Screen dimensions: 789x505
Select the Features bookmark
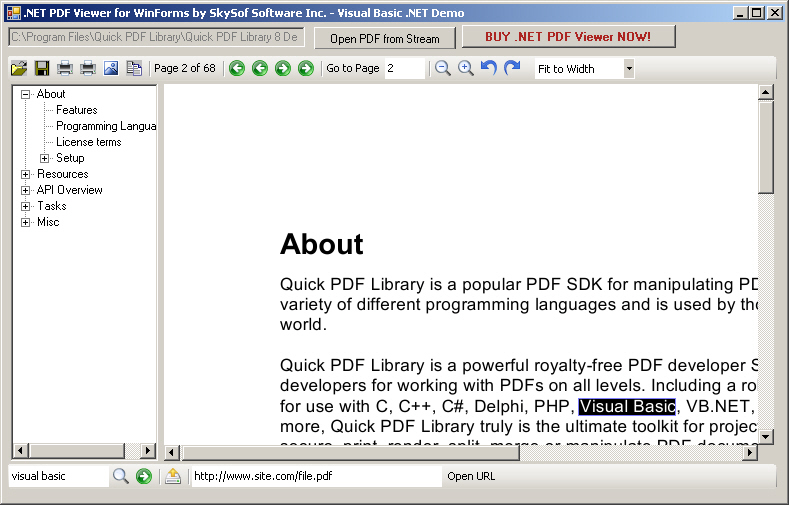(x=76, y=110)
